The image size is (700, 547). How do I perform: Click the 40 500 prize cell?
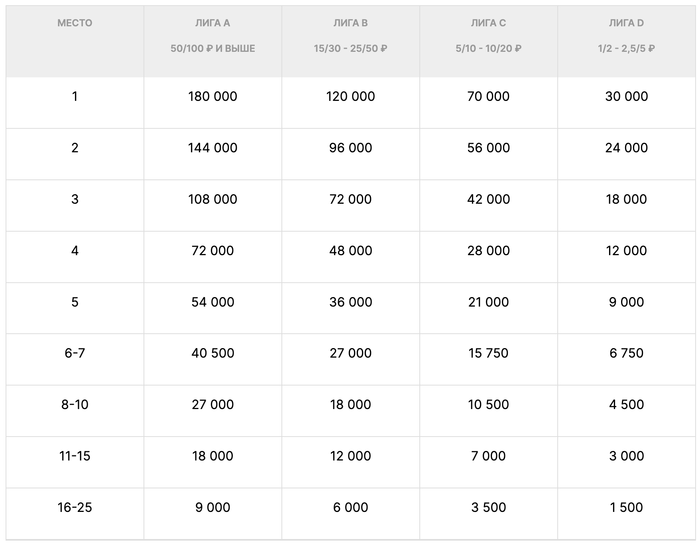click(x=213, y=353)
